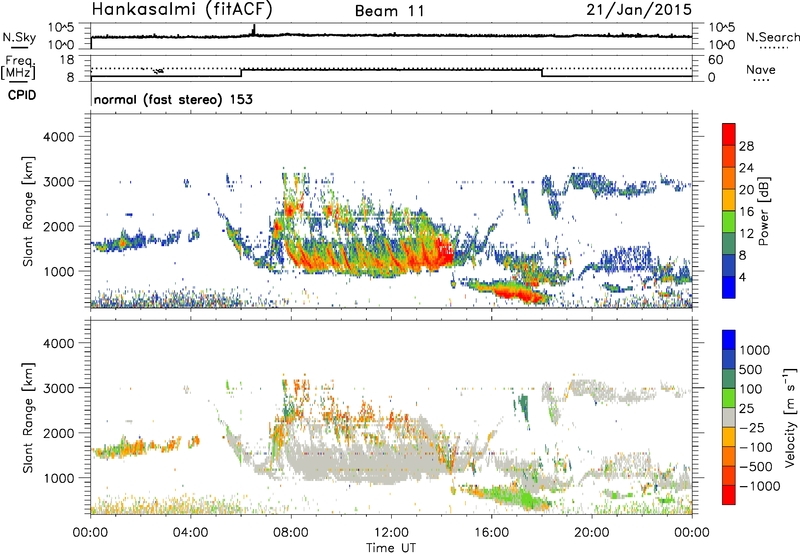The height and width of the screenshot is (554, 800).
Task: Click the Freq. [MHz] axis label
Action: pos(18,67)
